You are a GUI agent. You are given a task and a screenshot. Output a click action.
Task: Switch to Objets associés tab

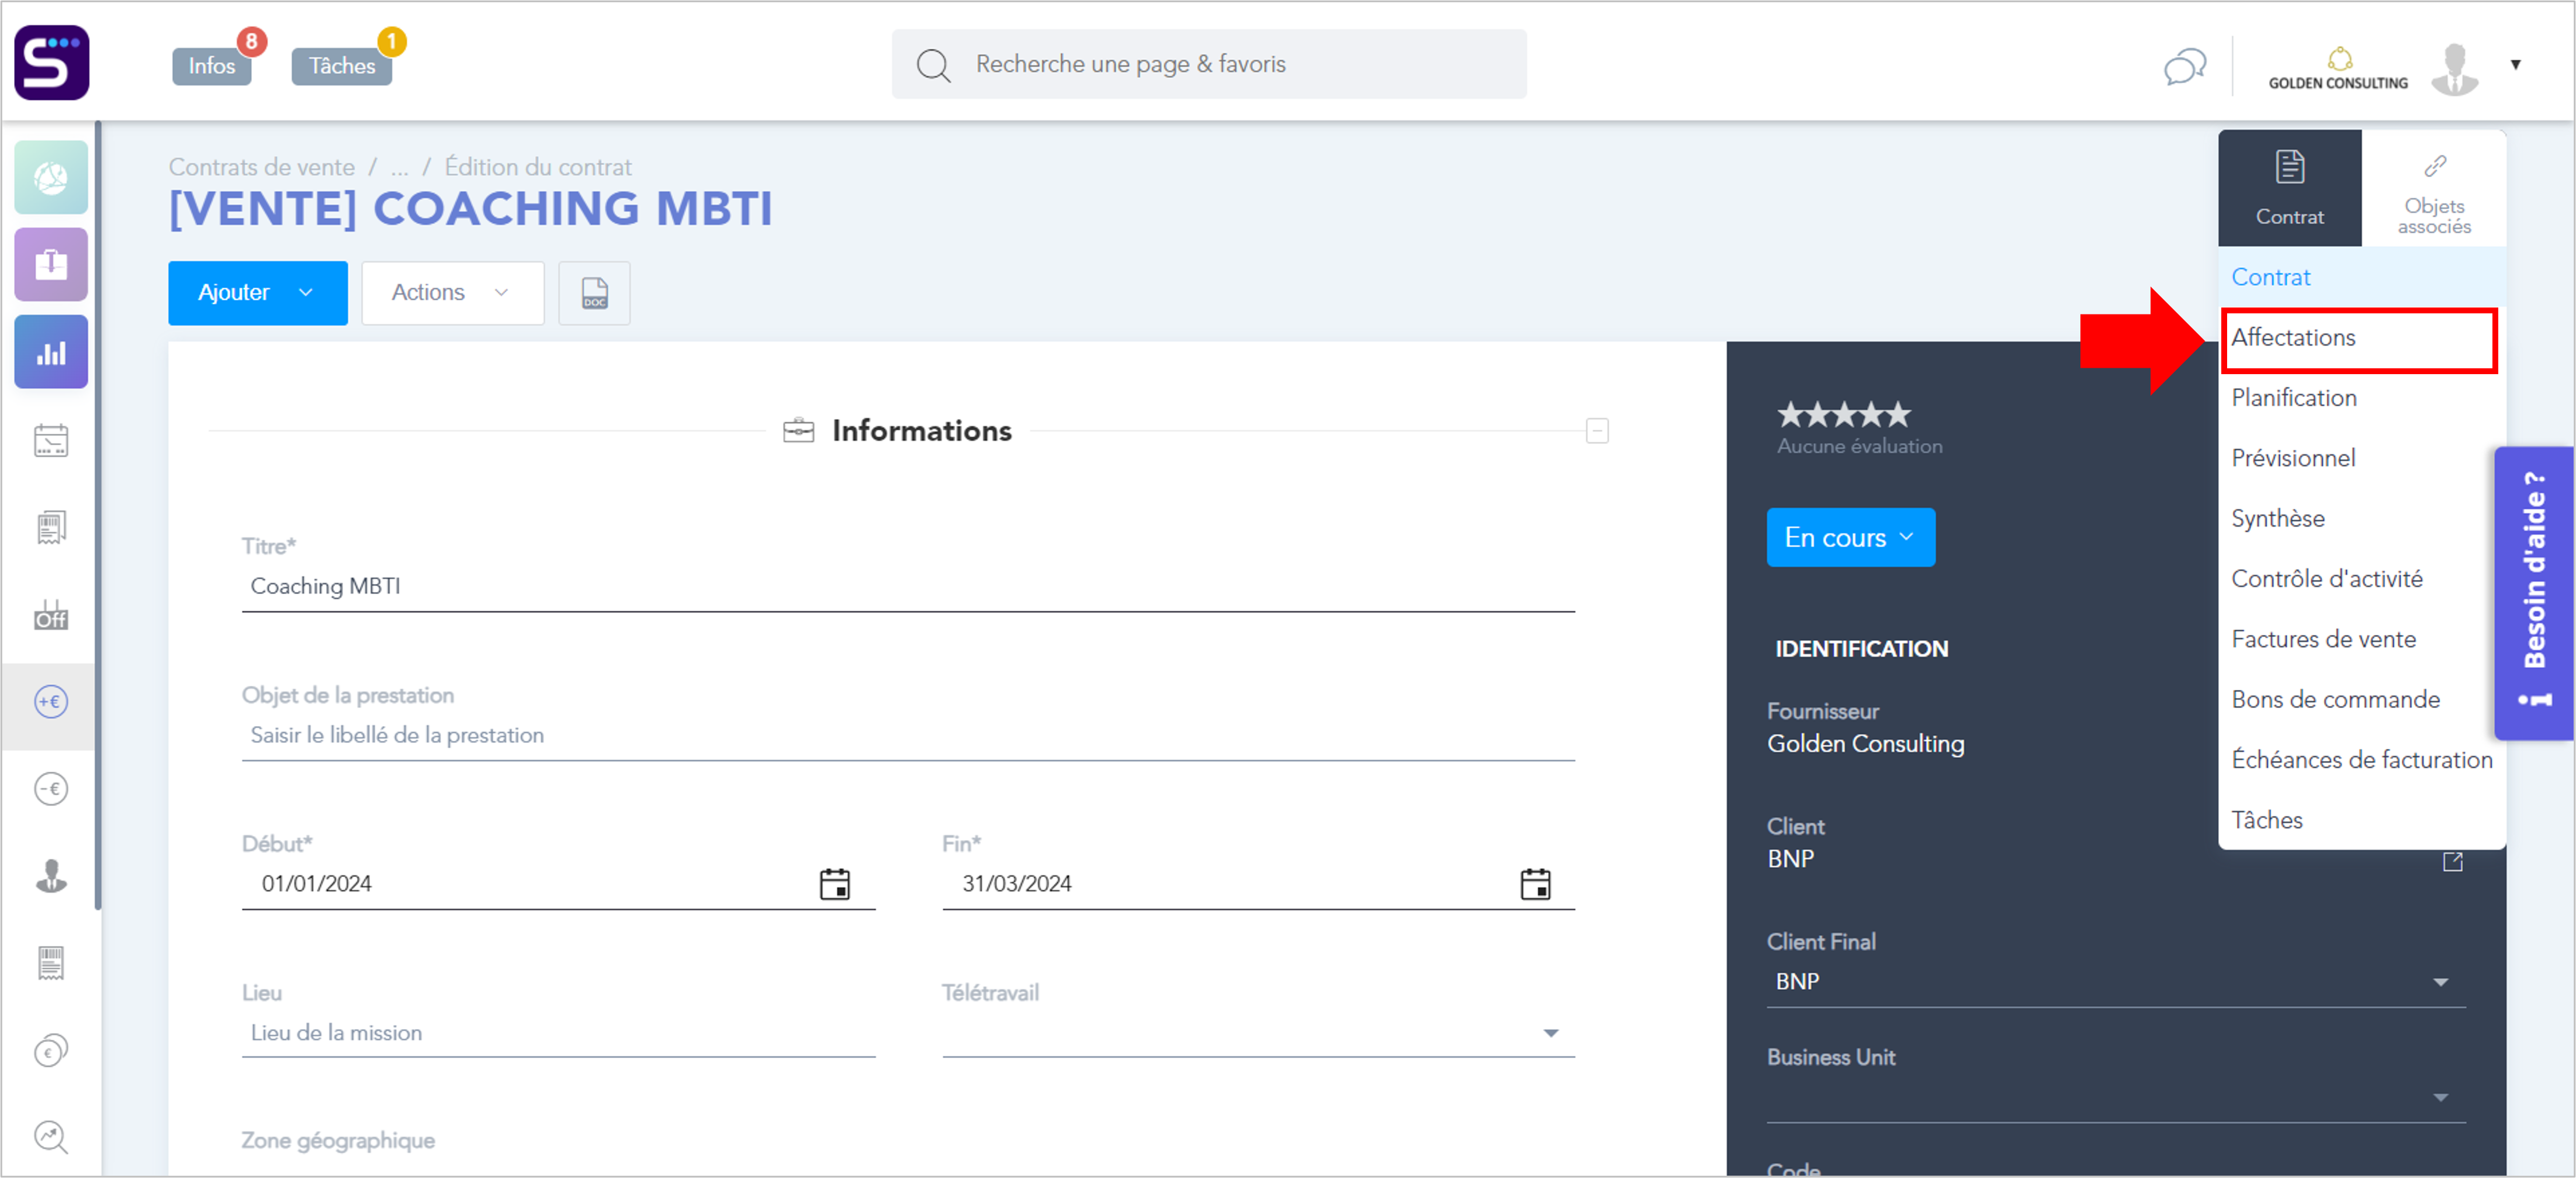[2434, 188]
